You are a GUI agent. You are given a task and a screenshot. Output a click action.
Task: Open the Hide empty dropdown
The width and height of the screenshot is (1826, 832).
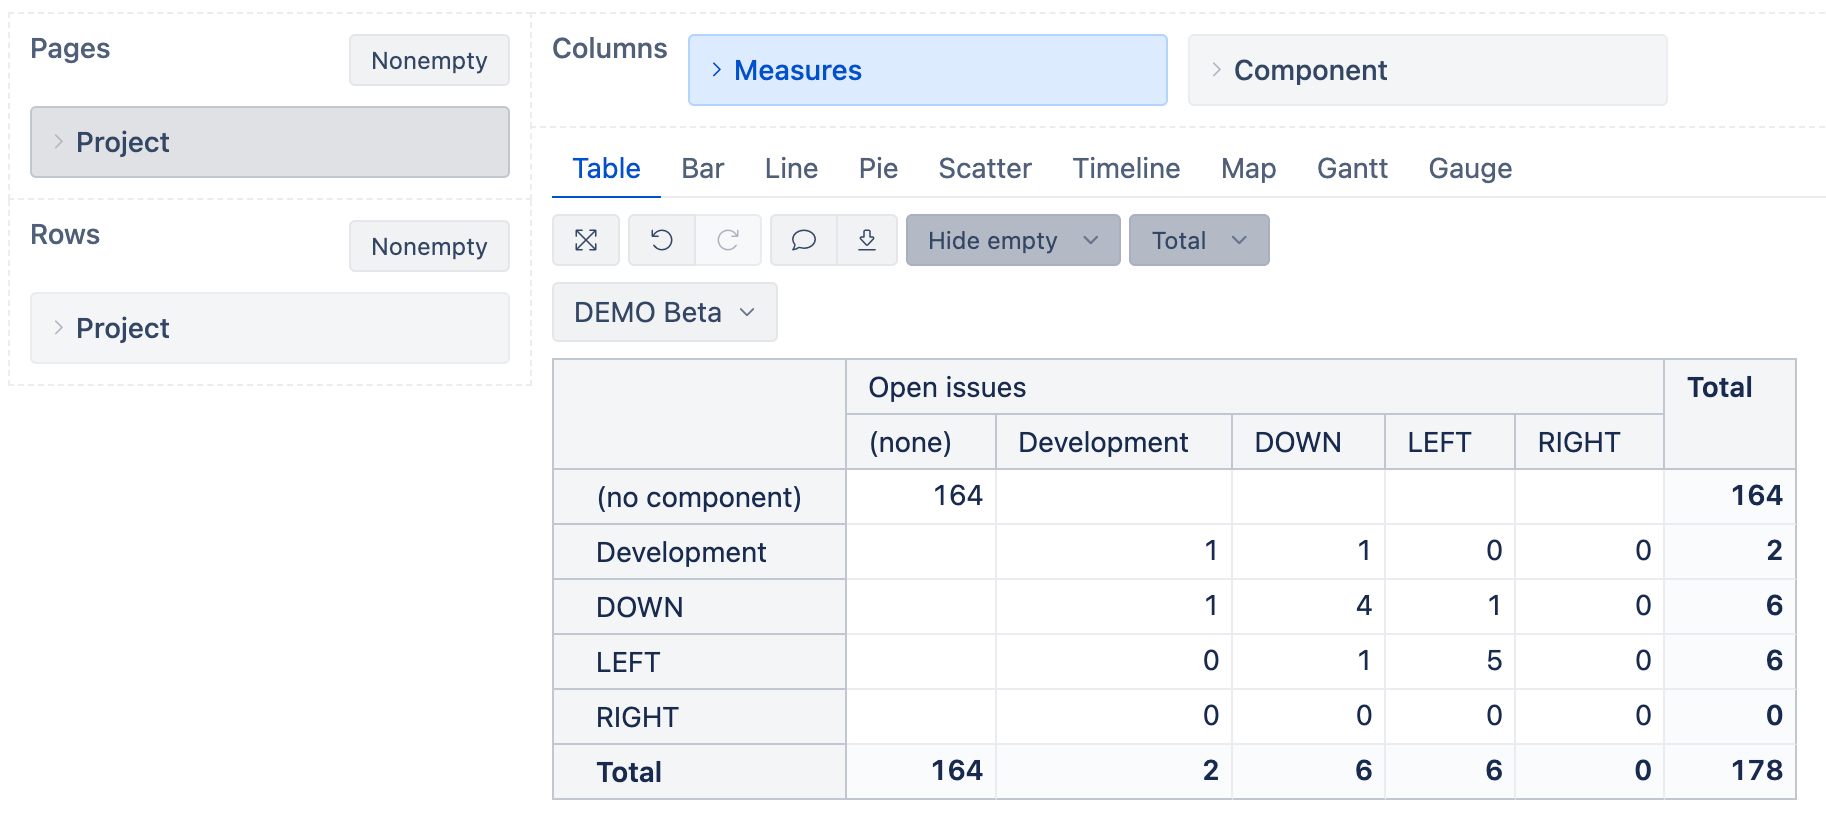[1013, 240]
